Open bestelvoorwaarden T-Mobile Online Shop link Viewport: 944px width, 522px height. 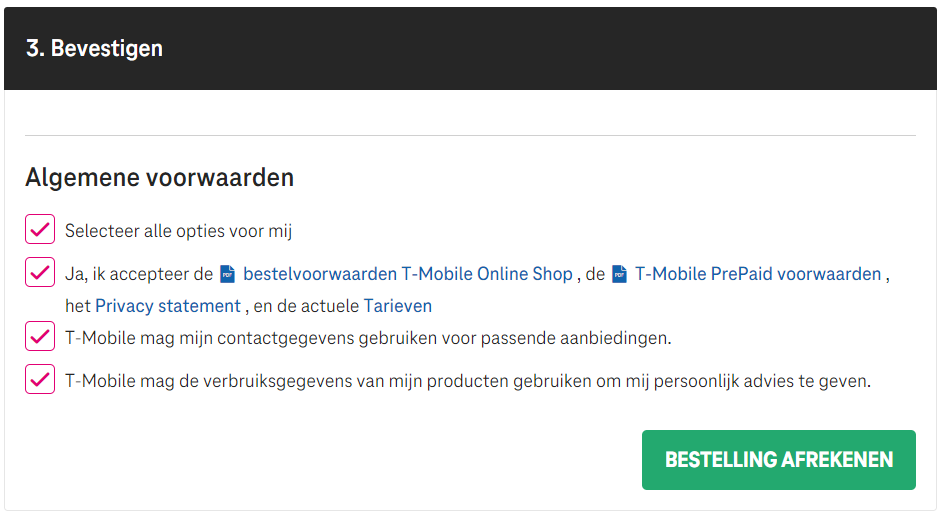(x=408, y=274)
